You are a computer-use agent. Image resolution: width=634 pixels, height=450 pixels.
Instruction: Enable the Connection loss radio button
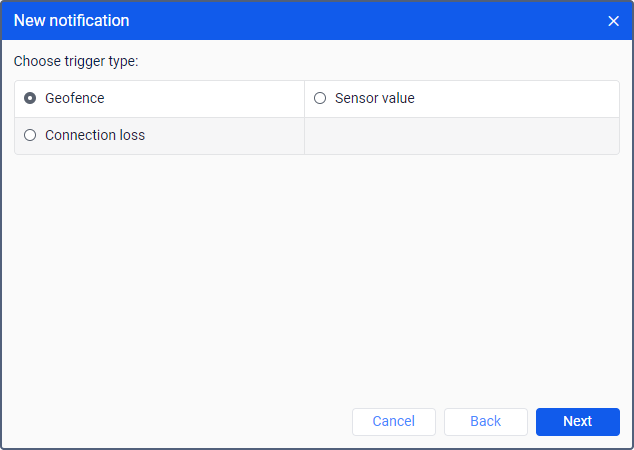pyautogui.click(x=30, y=135)
